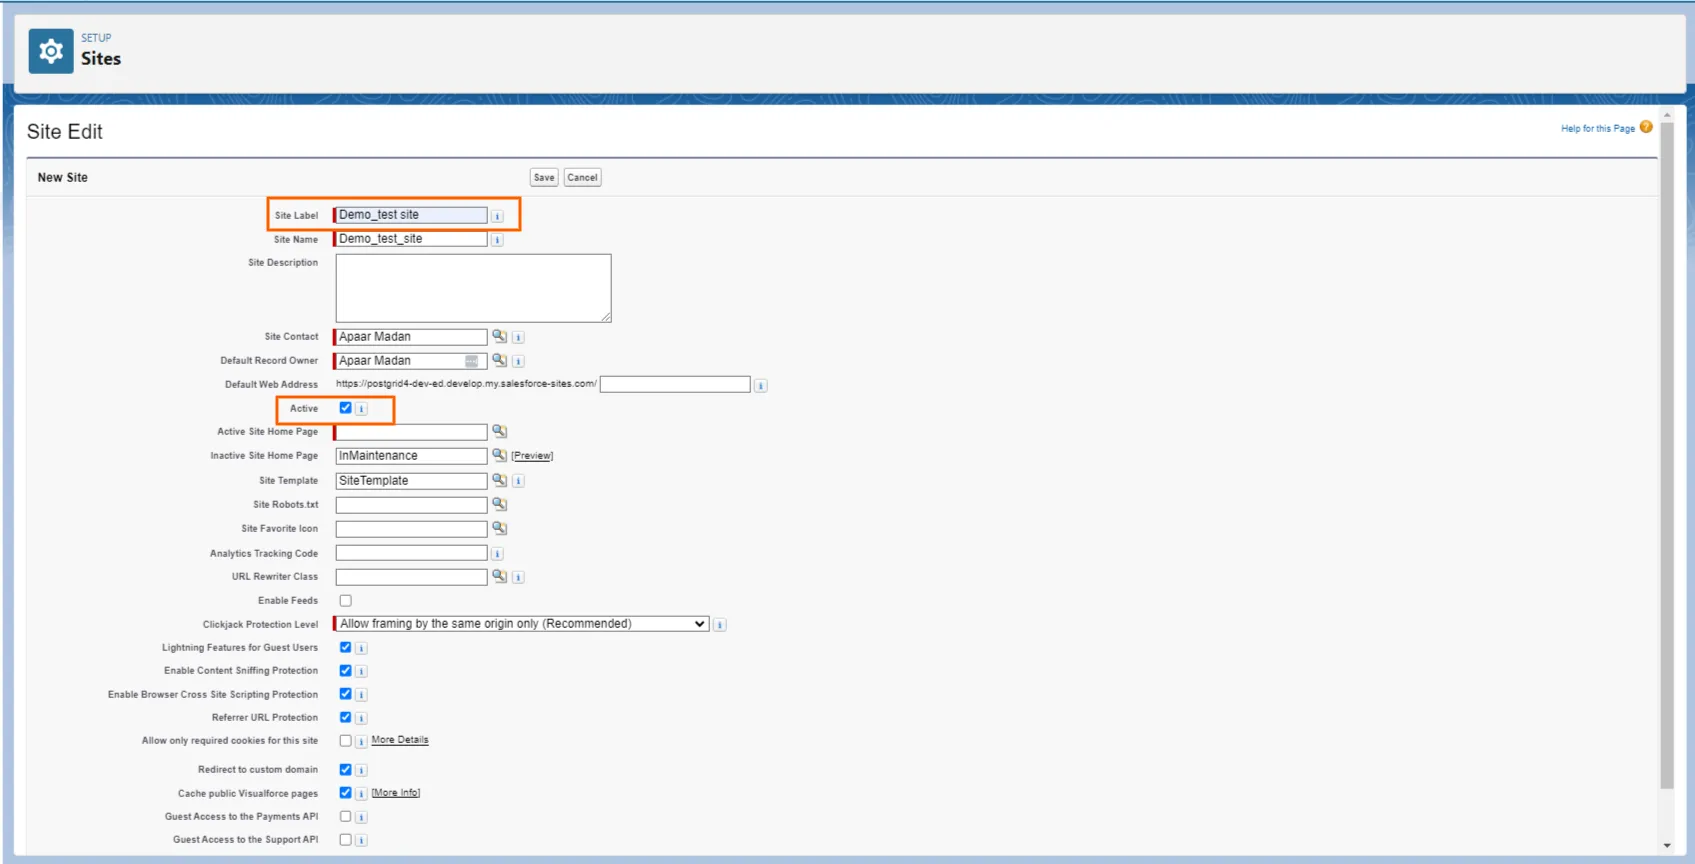
Task: Click the Cancel button
Action: click(x=582, y=178)
